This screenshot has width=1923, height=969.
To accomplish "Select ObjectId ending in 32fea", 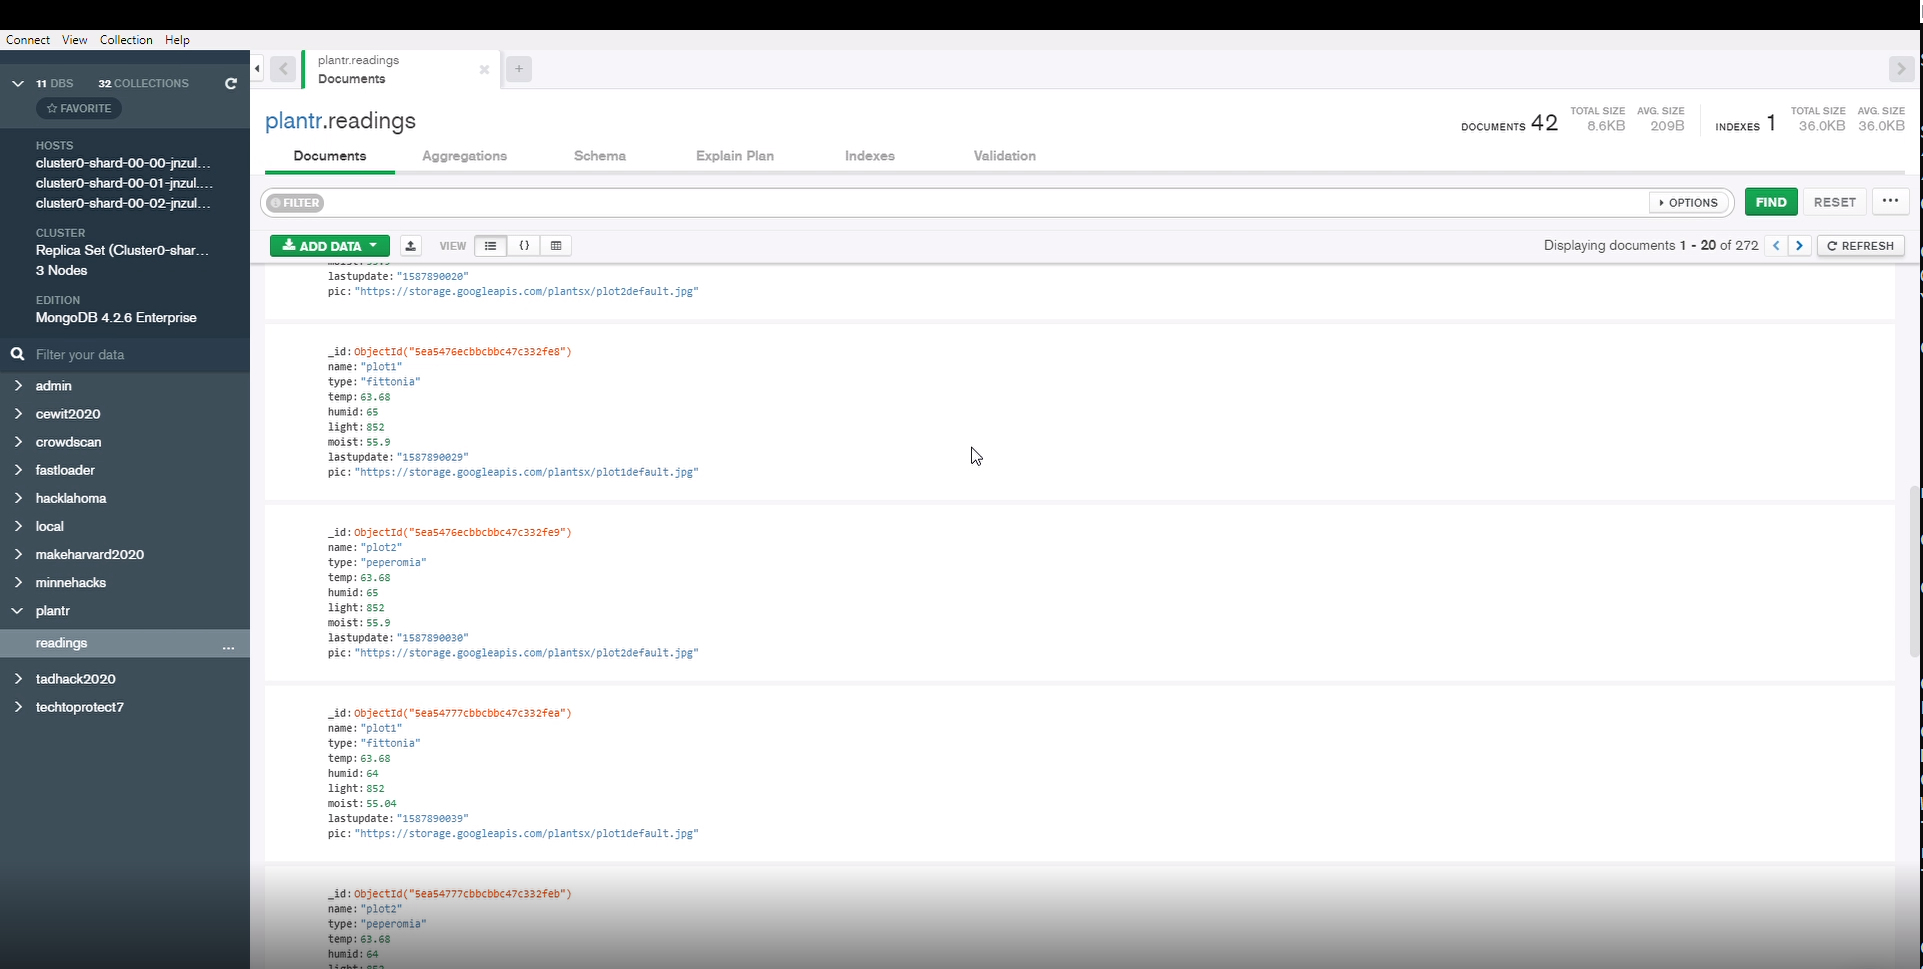I will pos(463,713).
